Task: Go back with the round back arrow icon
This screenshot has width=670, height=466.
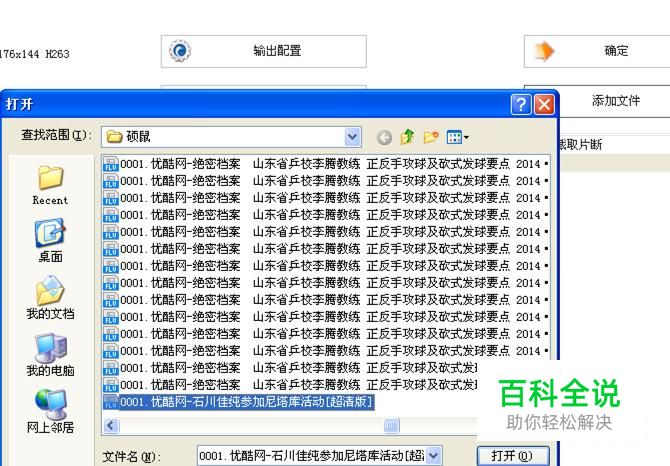Action: click(384, 138)
